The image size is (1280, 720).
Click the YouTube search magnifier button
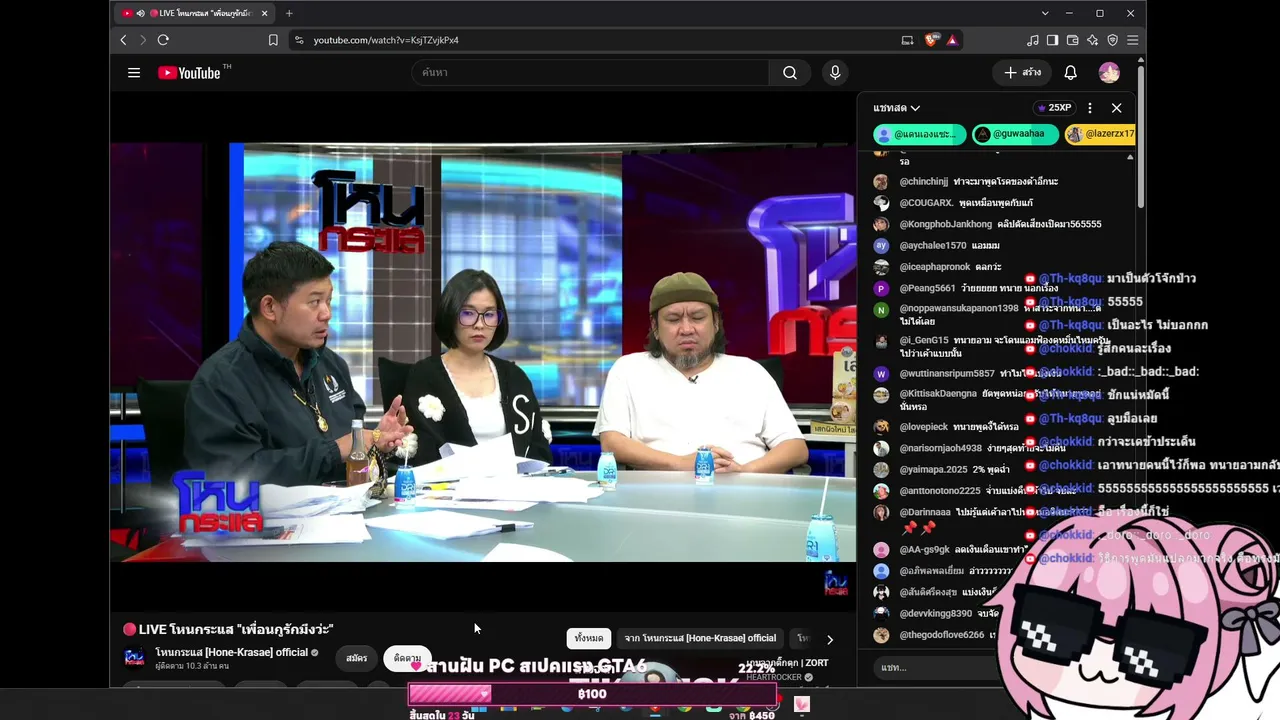coord(790,72)
